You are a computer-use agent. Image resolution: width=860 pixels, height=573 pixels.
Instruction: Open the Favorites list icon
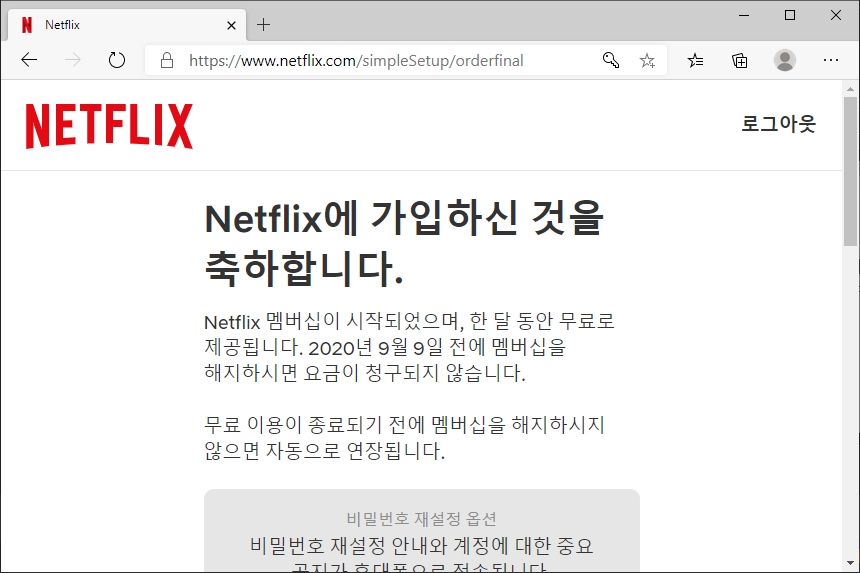coord(695,60)
